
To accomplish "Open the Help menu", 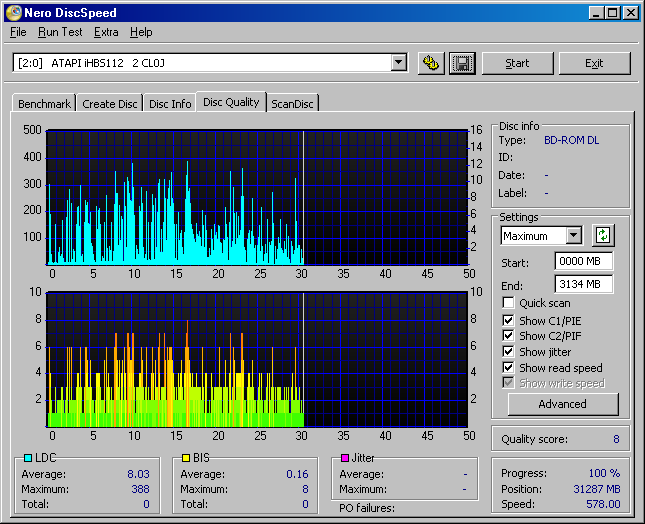I will pyautogui.click(x=141, y=32).
